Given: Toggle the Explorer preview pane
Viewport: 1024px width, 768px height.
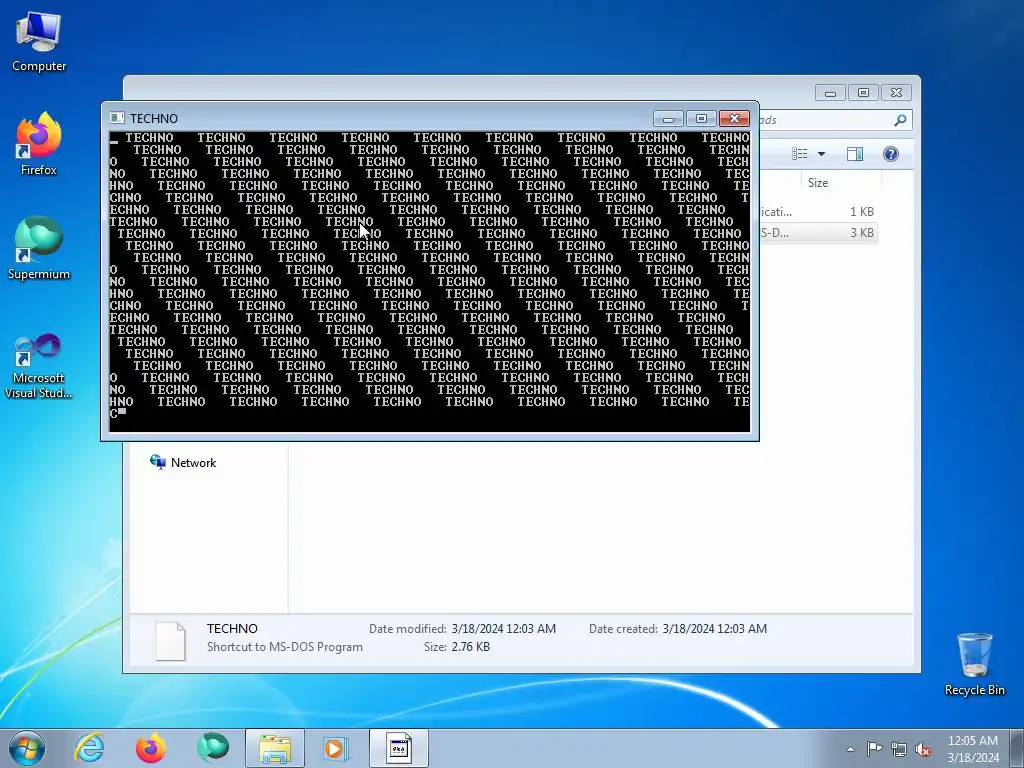Looking at the screenshot, I should click(x=855, y=154).
